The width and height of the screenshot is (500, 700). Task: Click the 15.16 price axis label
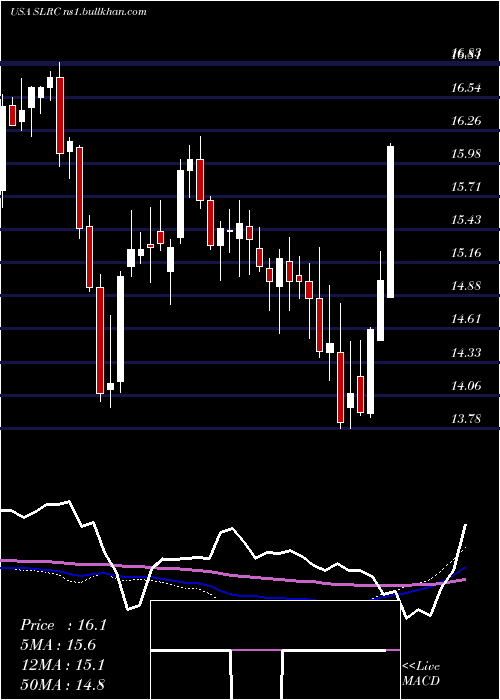(x=466, y=253)
